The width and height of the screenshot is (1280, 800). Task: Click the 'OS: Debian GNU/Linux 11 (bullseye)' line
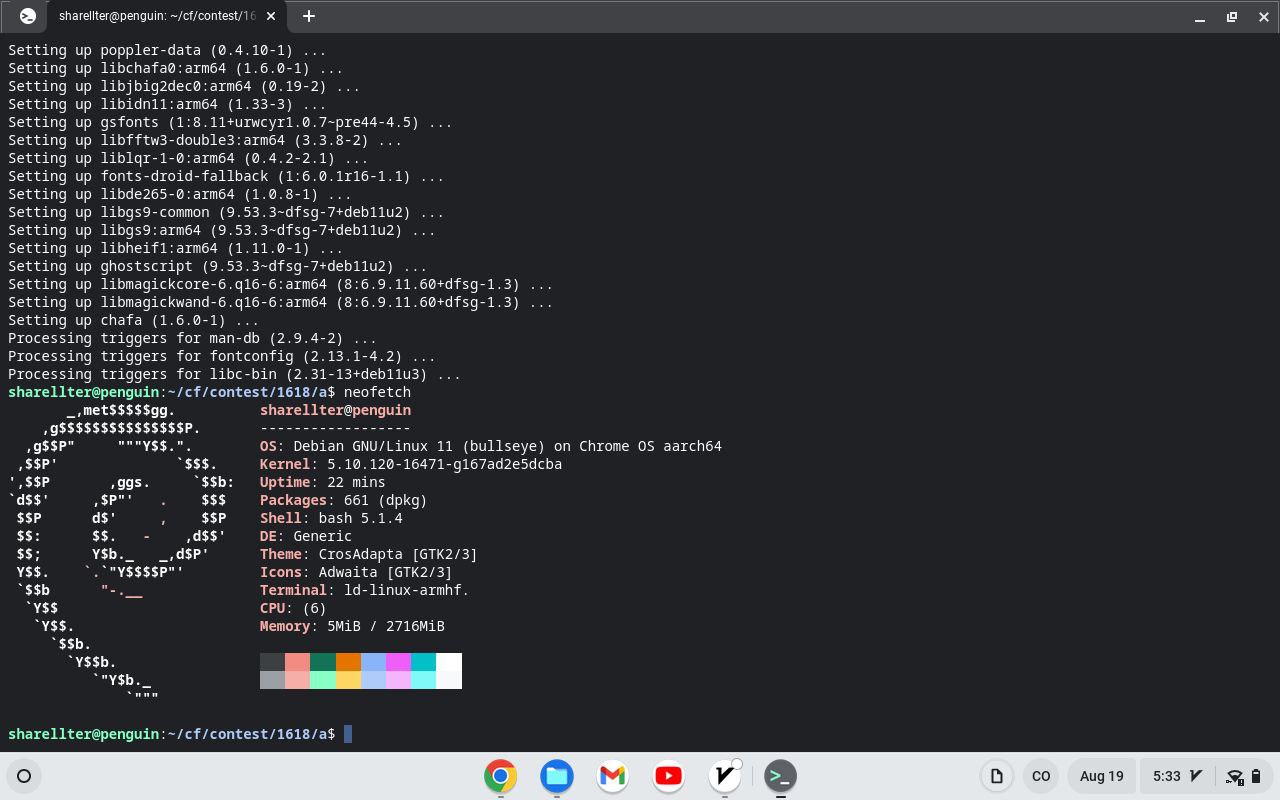tap(490, 446)
